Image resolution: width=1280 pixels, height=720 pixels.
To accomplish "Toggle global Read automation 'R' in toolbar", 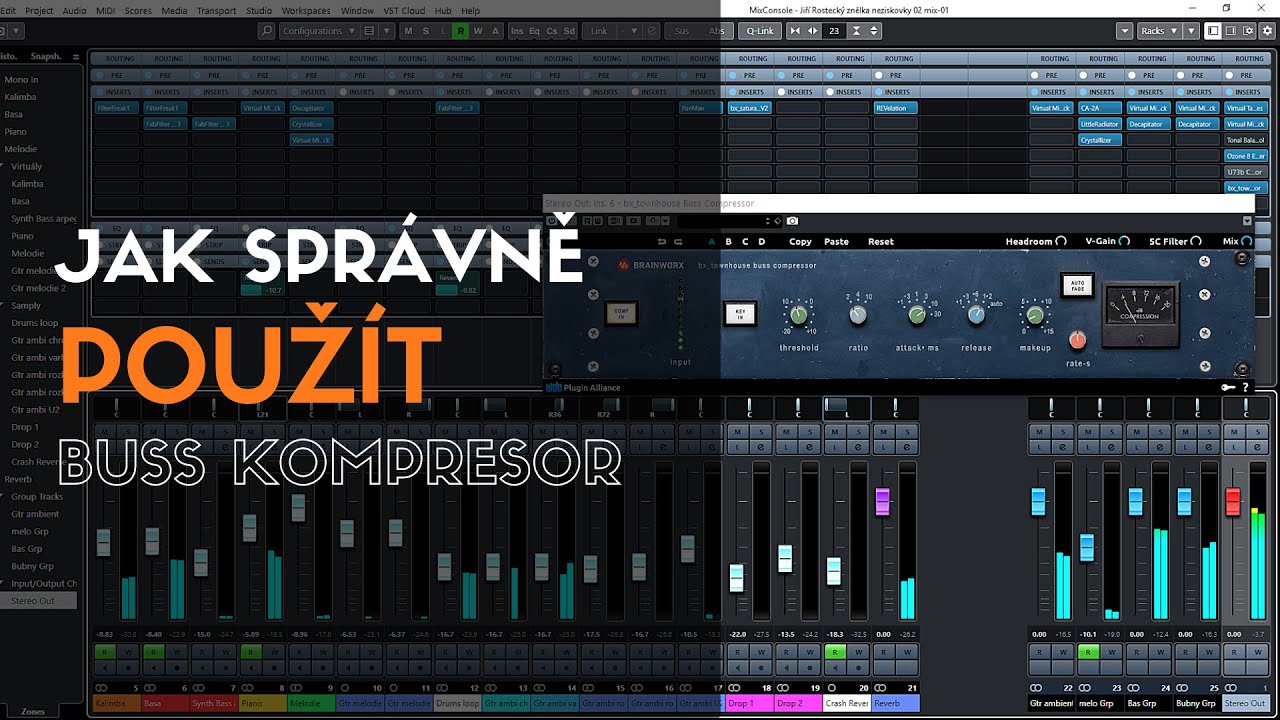I will [x=460, y=31].
